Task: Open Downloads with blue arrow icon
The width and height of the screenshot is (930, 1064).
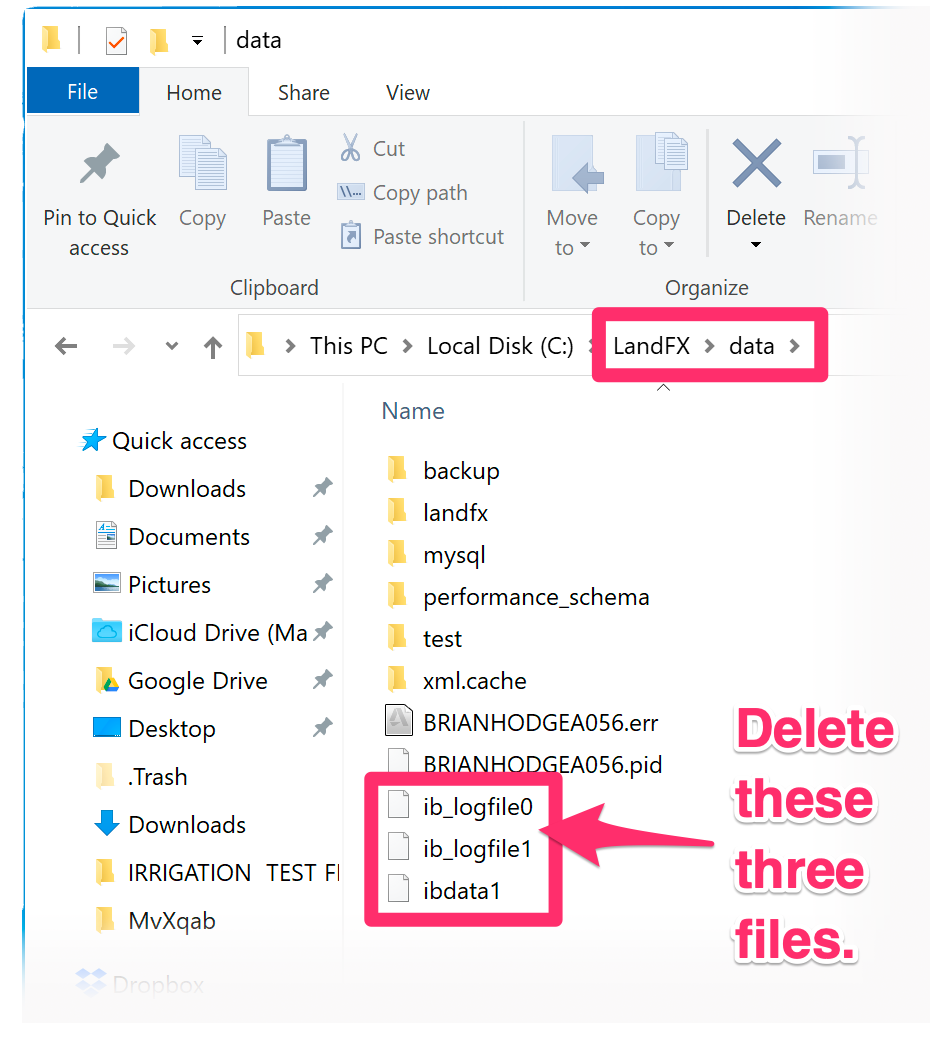Action: coord(170,824)
